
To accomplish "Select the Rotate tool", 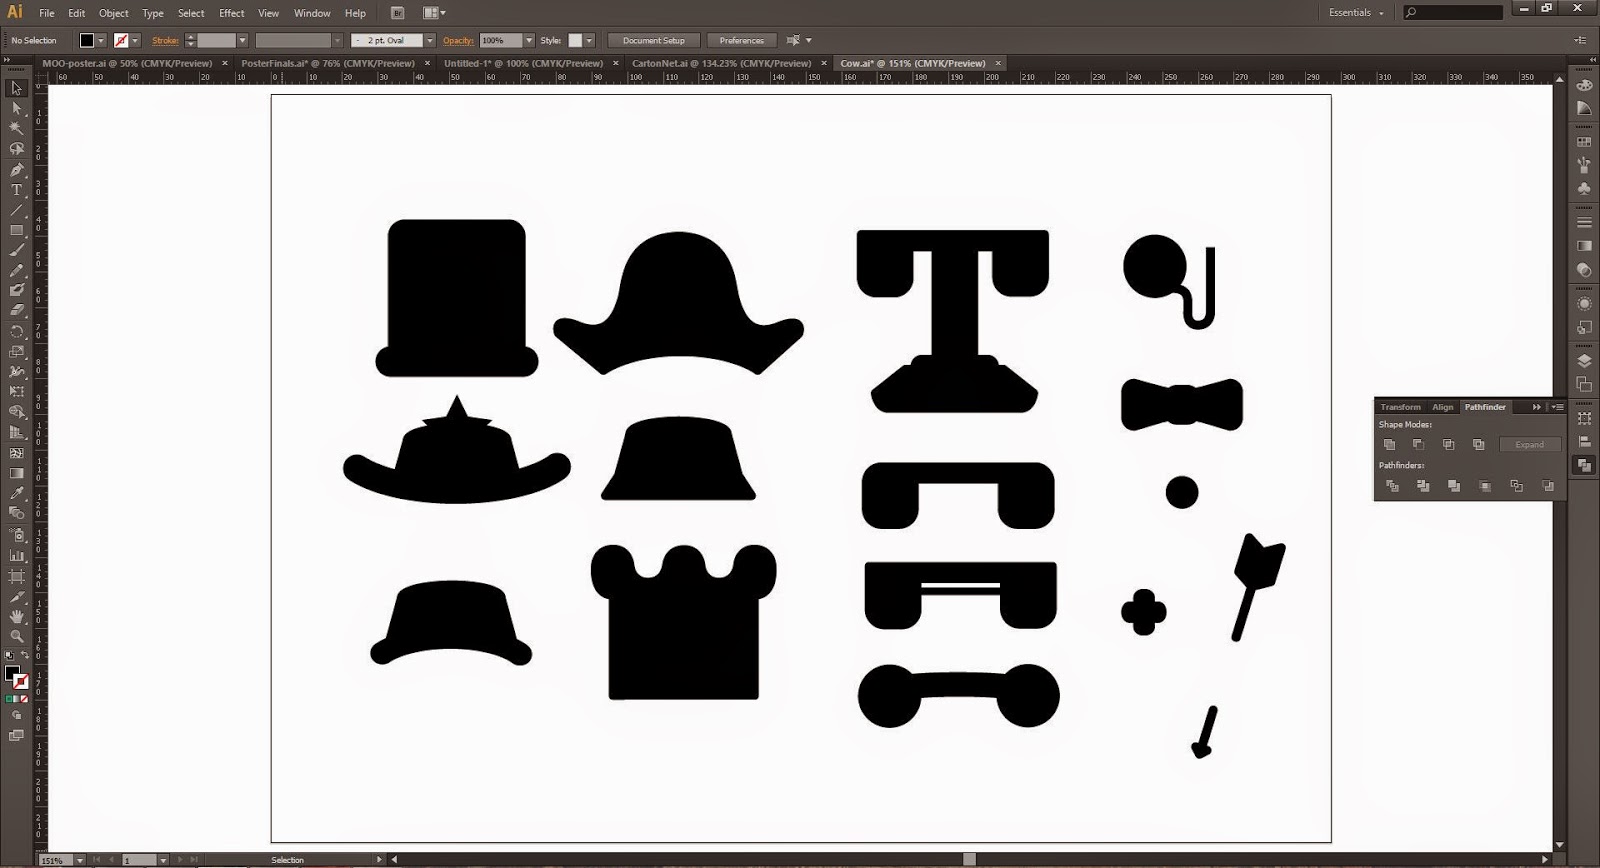I will point(16,331).
